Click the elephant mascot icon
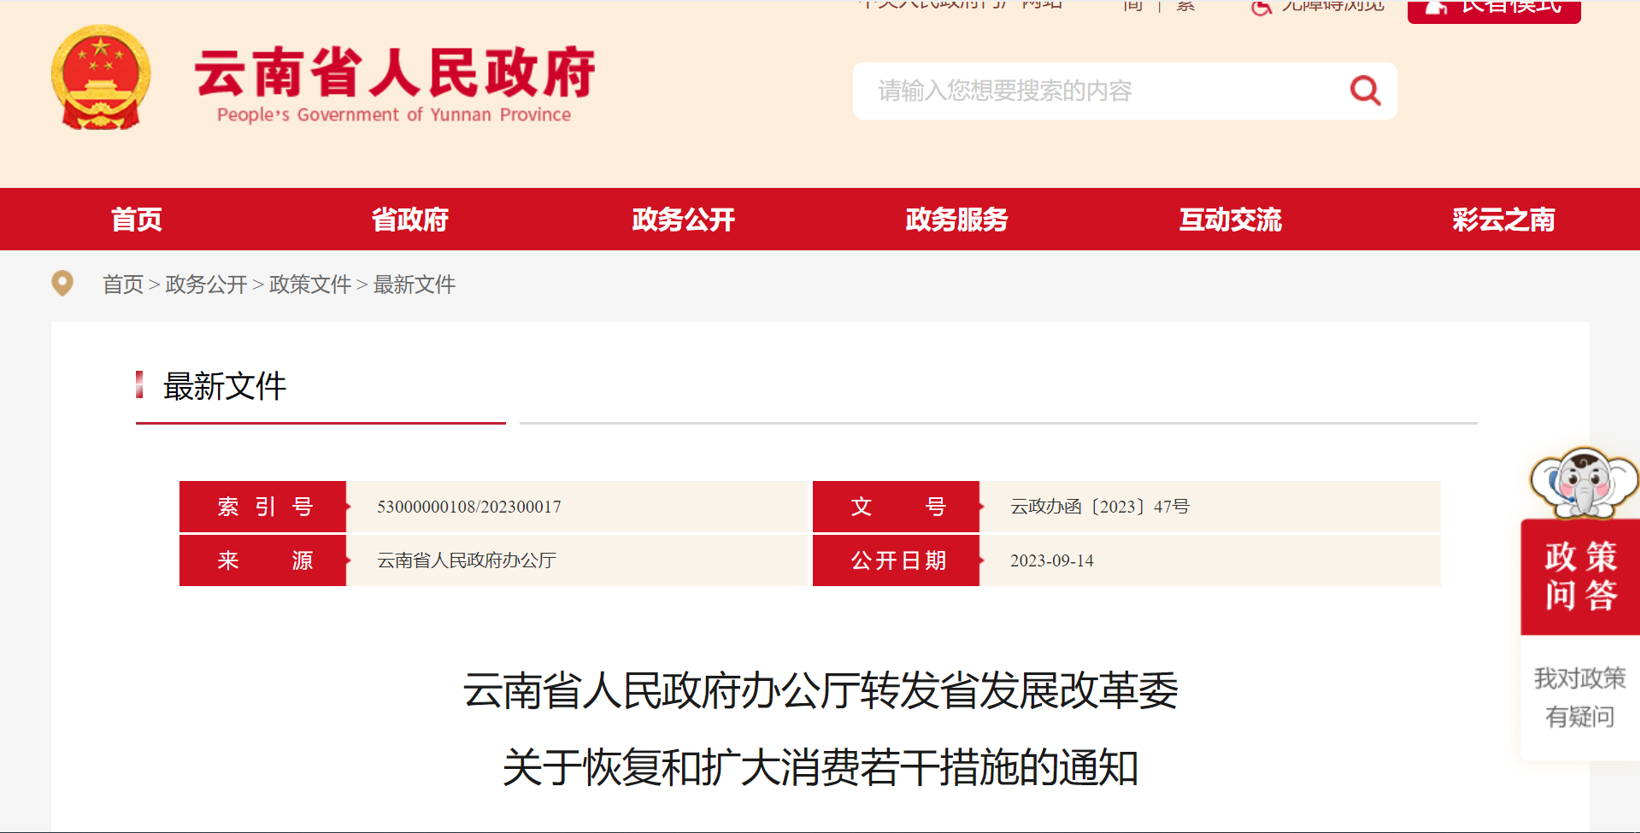The image size is (1640, 833). [1583, 483]
